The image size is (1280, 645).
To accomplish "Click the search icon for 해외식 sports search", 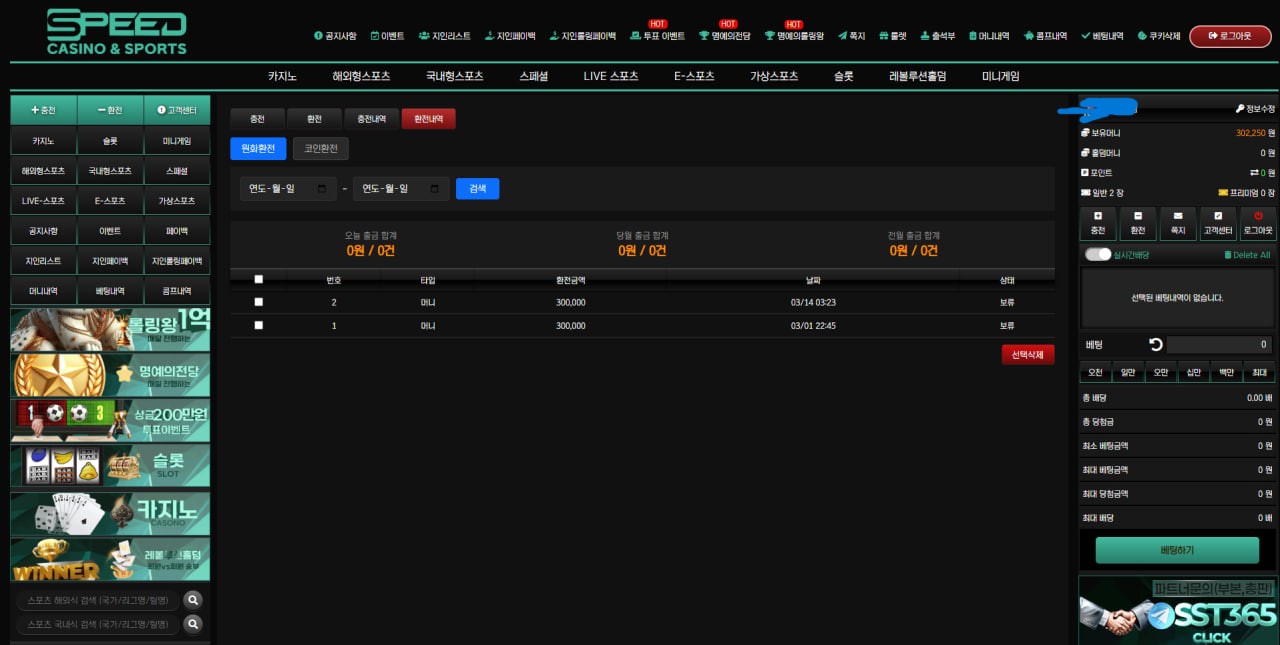I will pyautogui.click(x=193, y=600).
